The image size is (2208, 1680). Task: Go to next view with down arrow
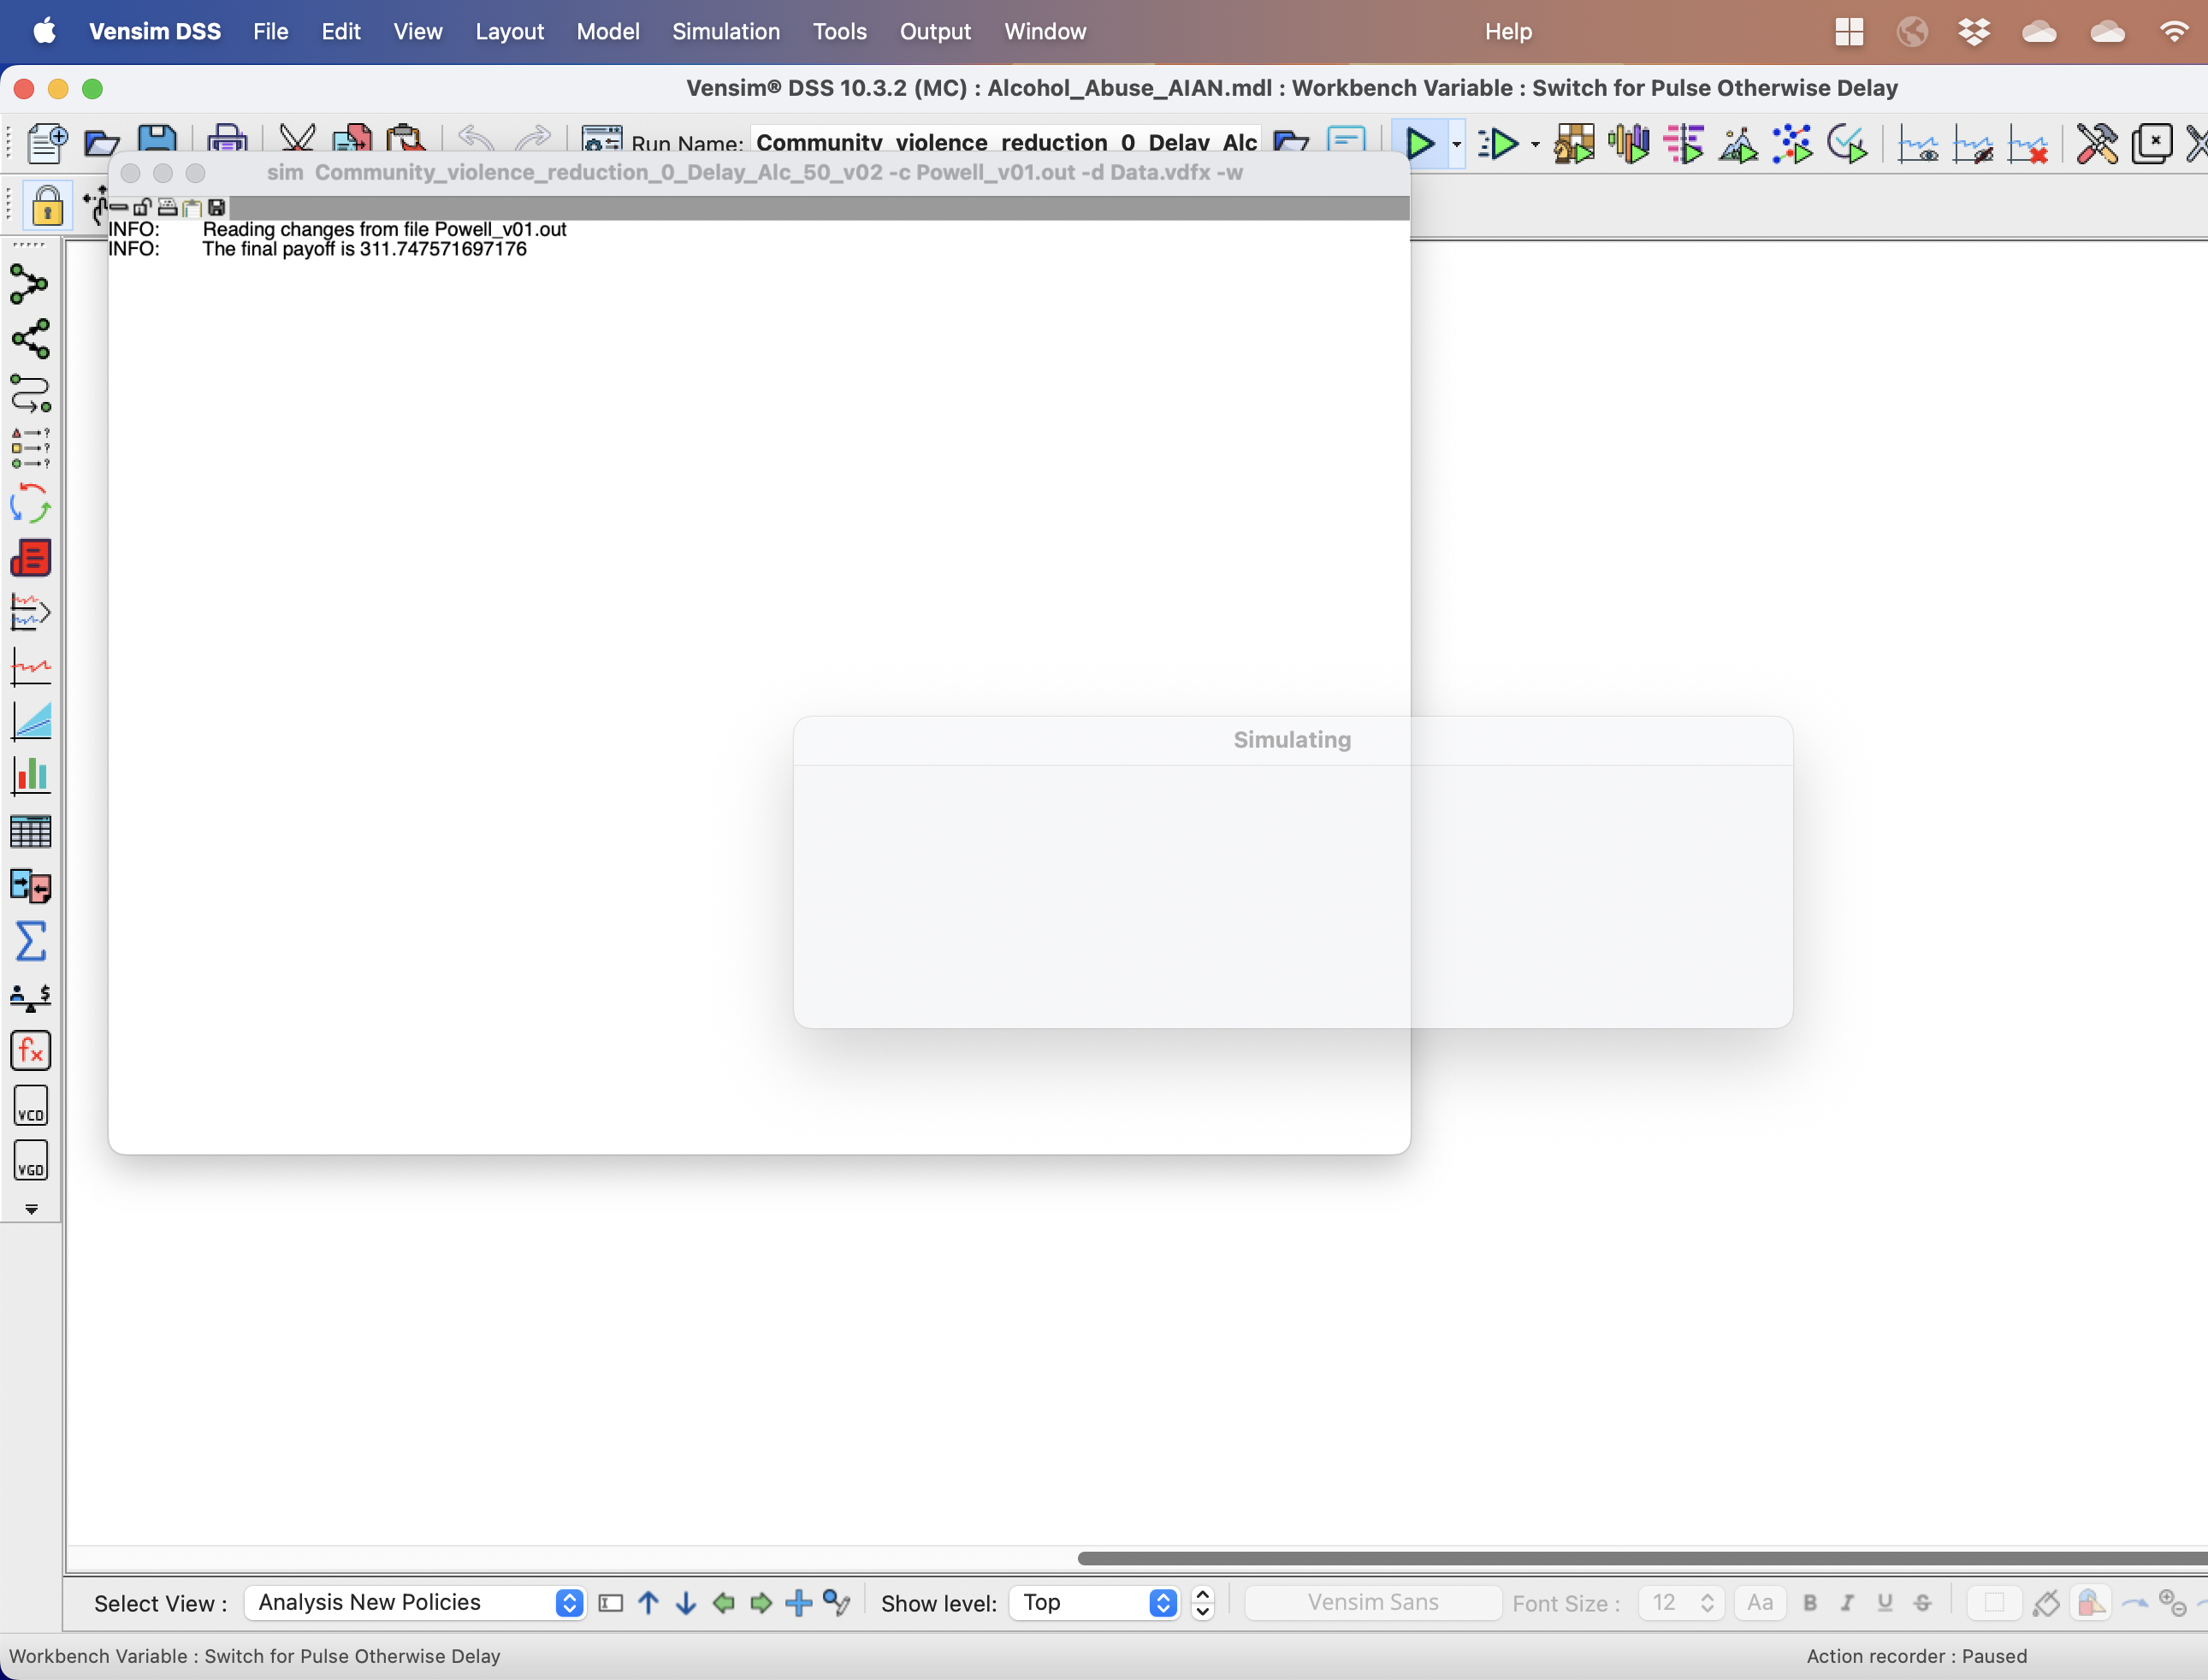685,1602
